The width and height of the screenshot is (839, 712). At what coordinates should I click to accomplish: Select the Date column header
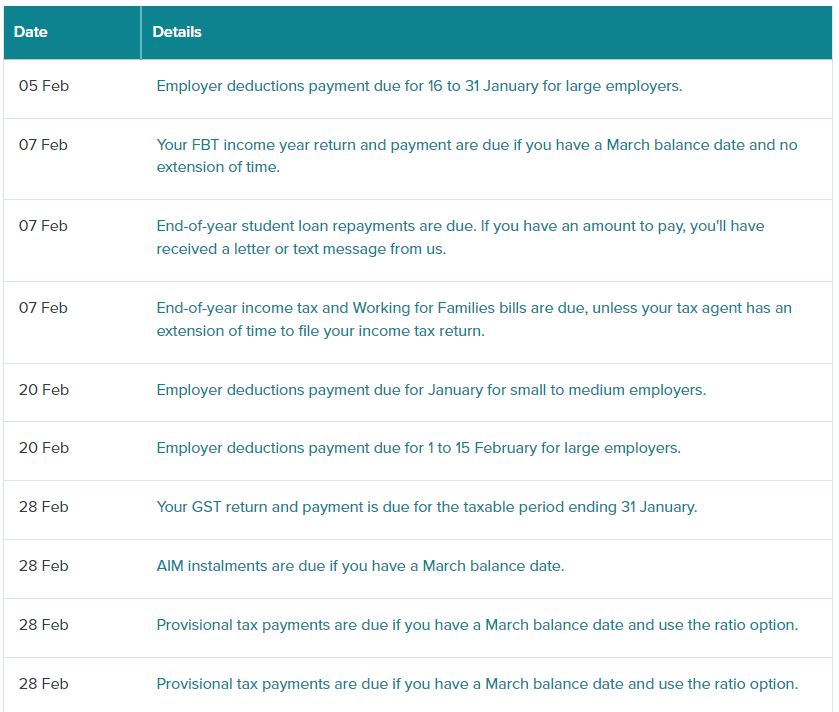click(x=72, y=32)
